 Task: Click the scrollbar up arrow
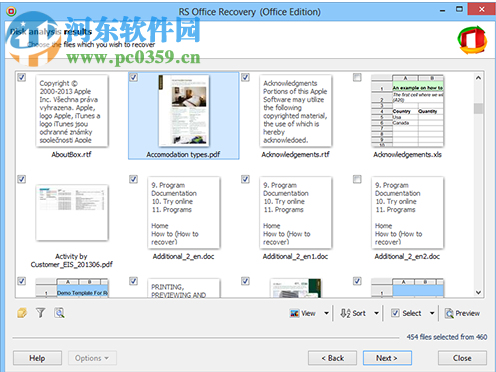(478, 78)
